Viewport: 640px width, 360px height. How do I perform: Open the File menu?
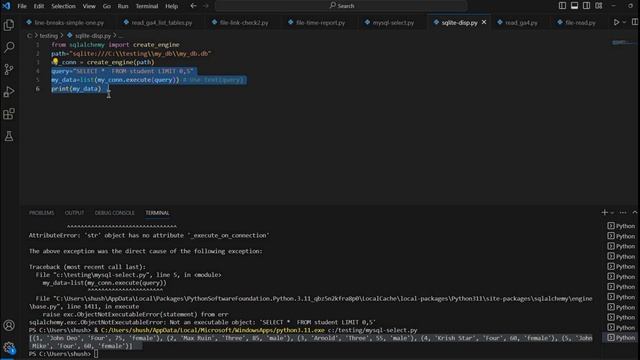[x=22, y=6]
